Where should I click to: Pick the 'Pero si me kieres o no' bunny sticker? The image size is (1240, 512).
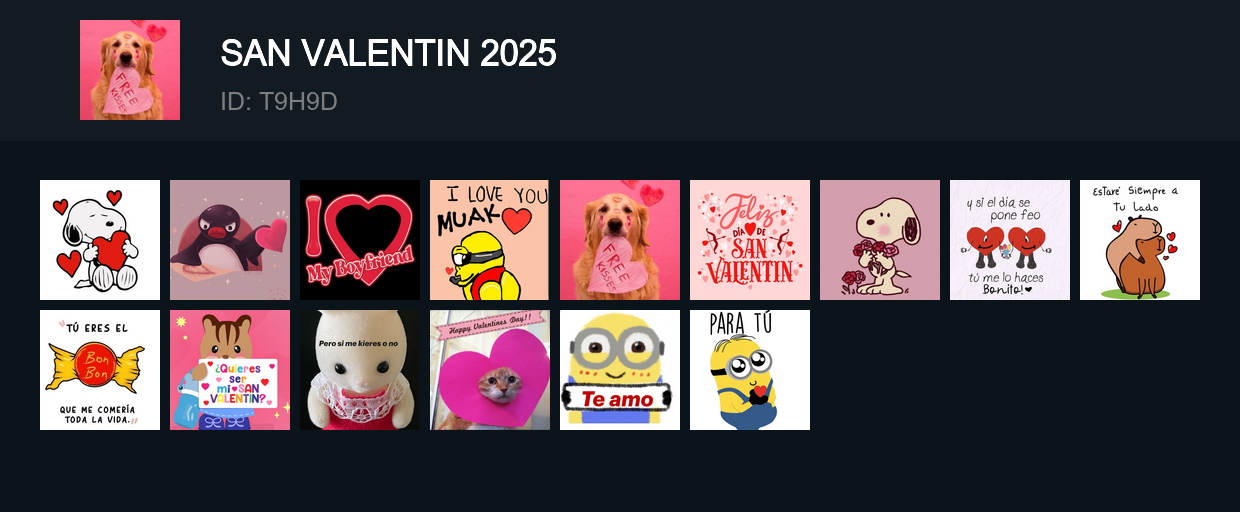click(x=360, y=370)
